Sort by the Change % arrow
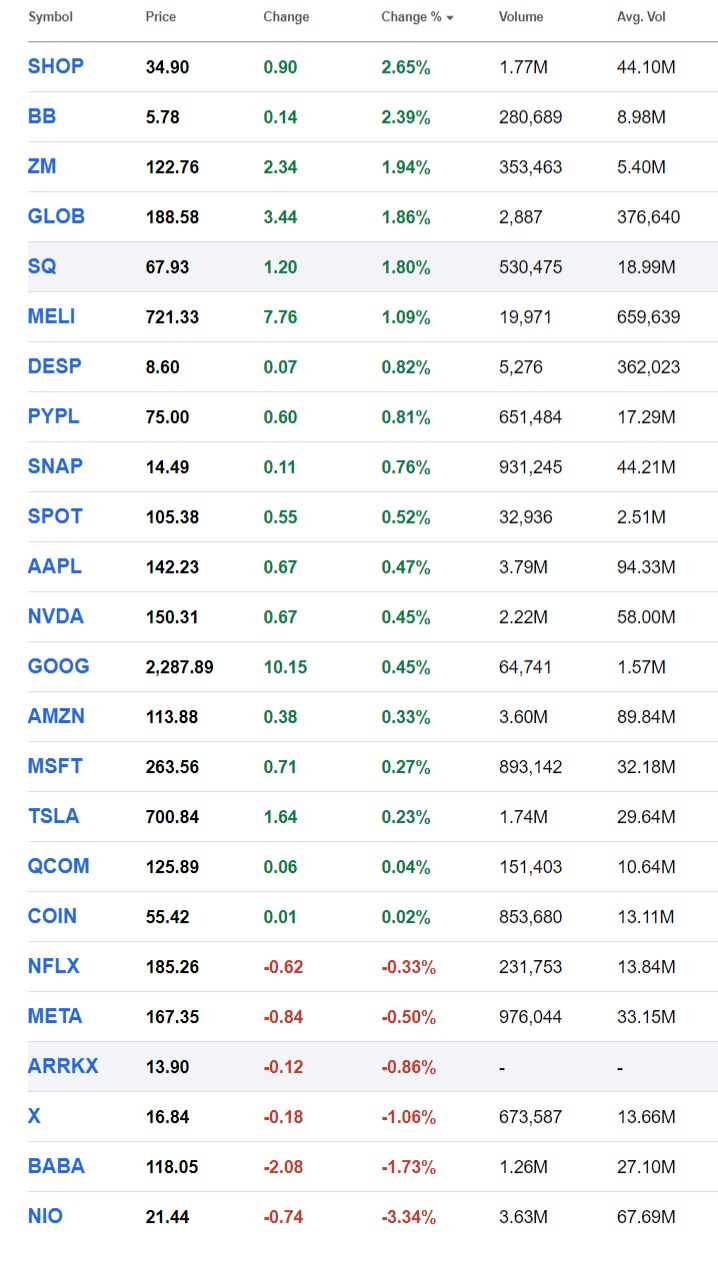 pos(450,18)
